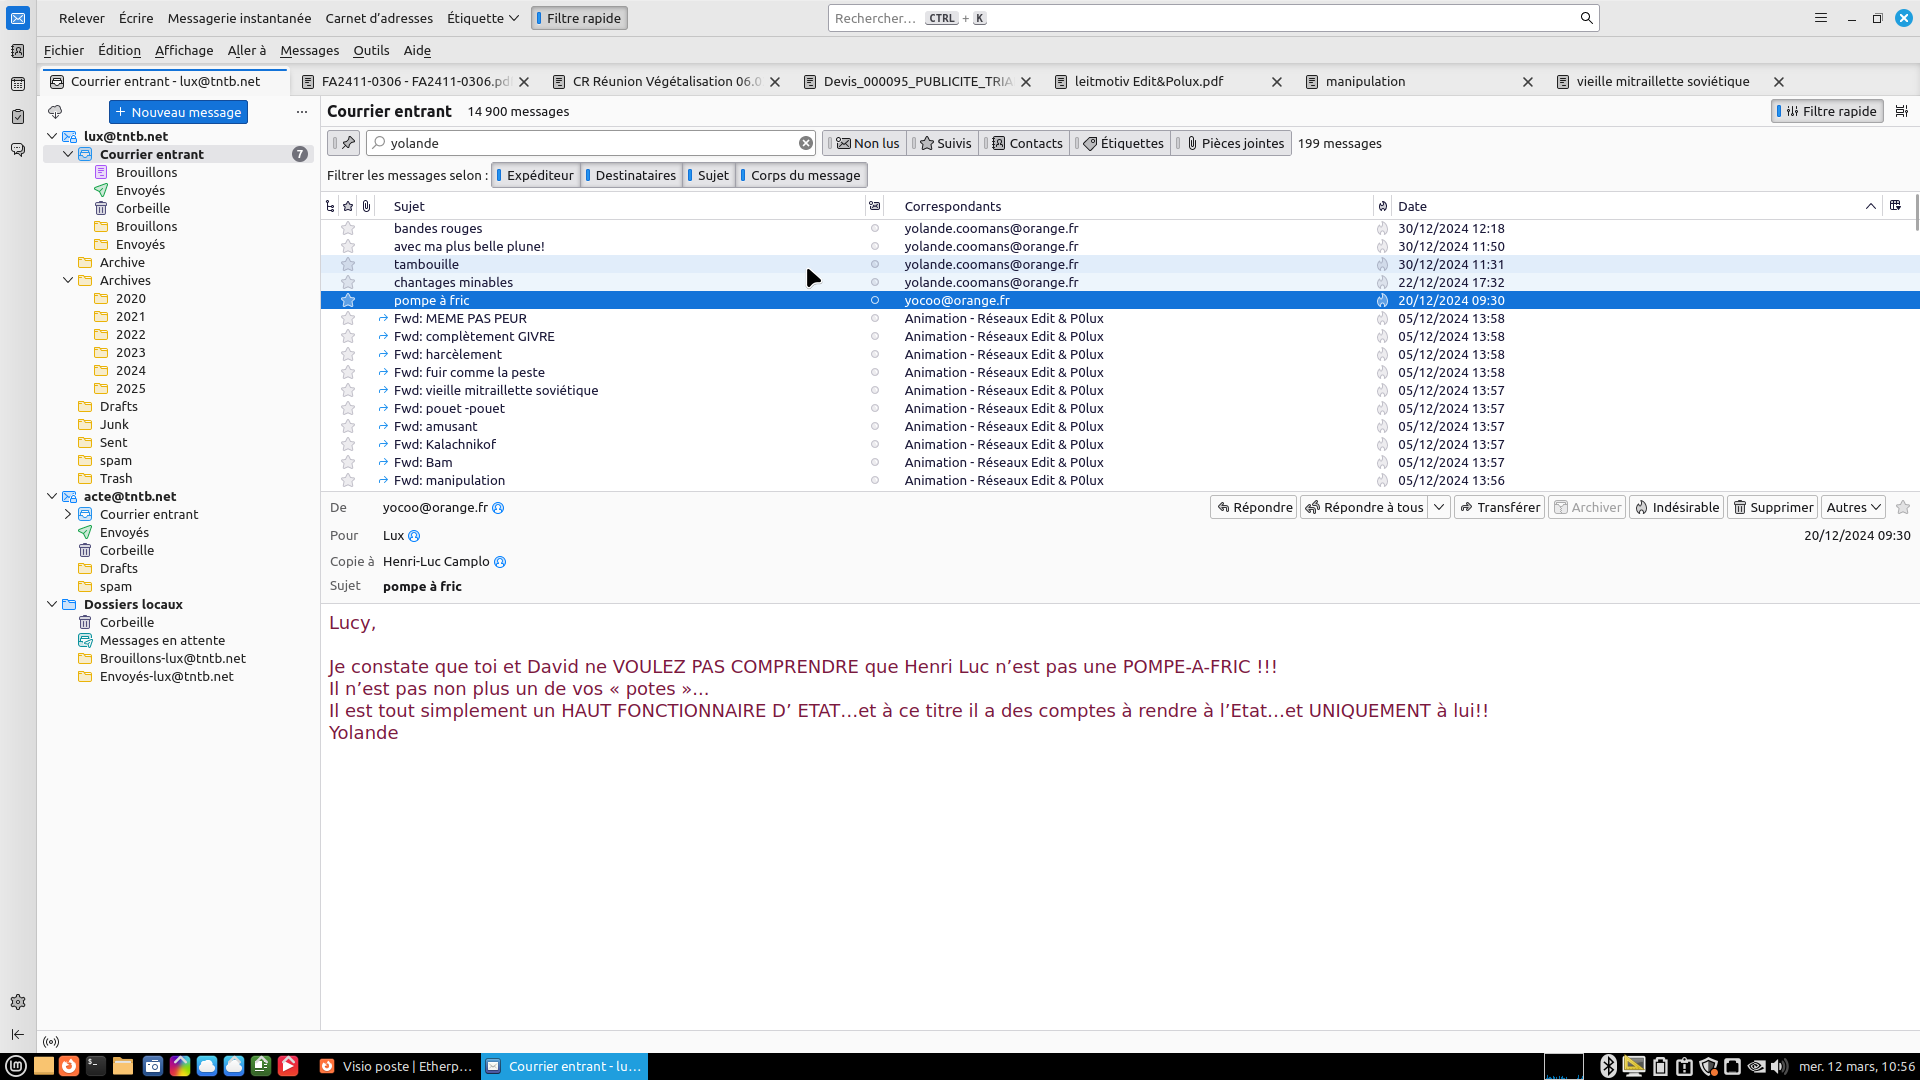Open the Chat sidebar icon

17,150
